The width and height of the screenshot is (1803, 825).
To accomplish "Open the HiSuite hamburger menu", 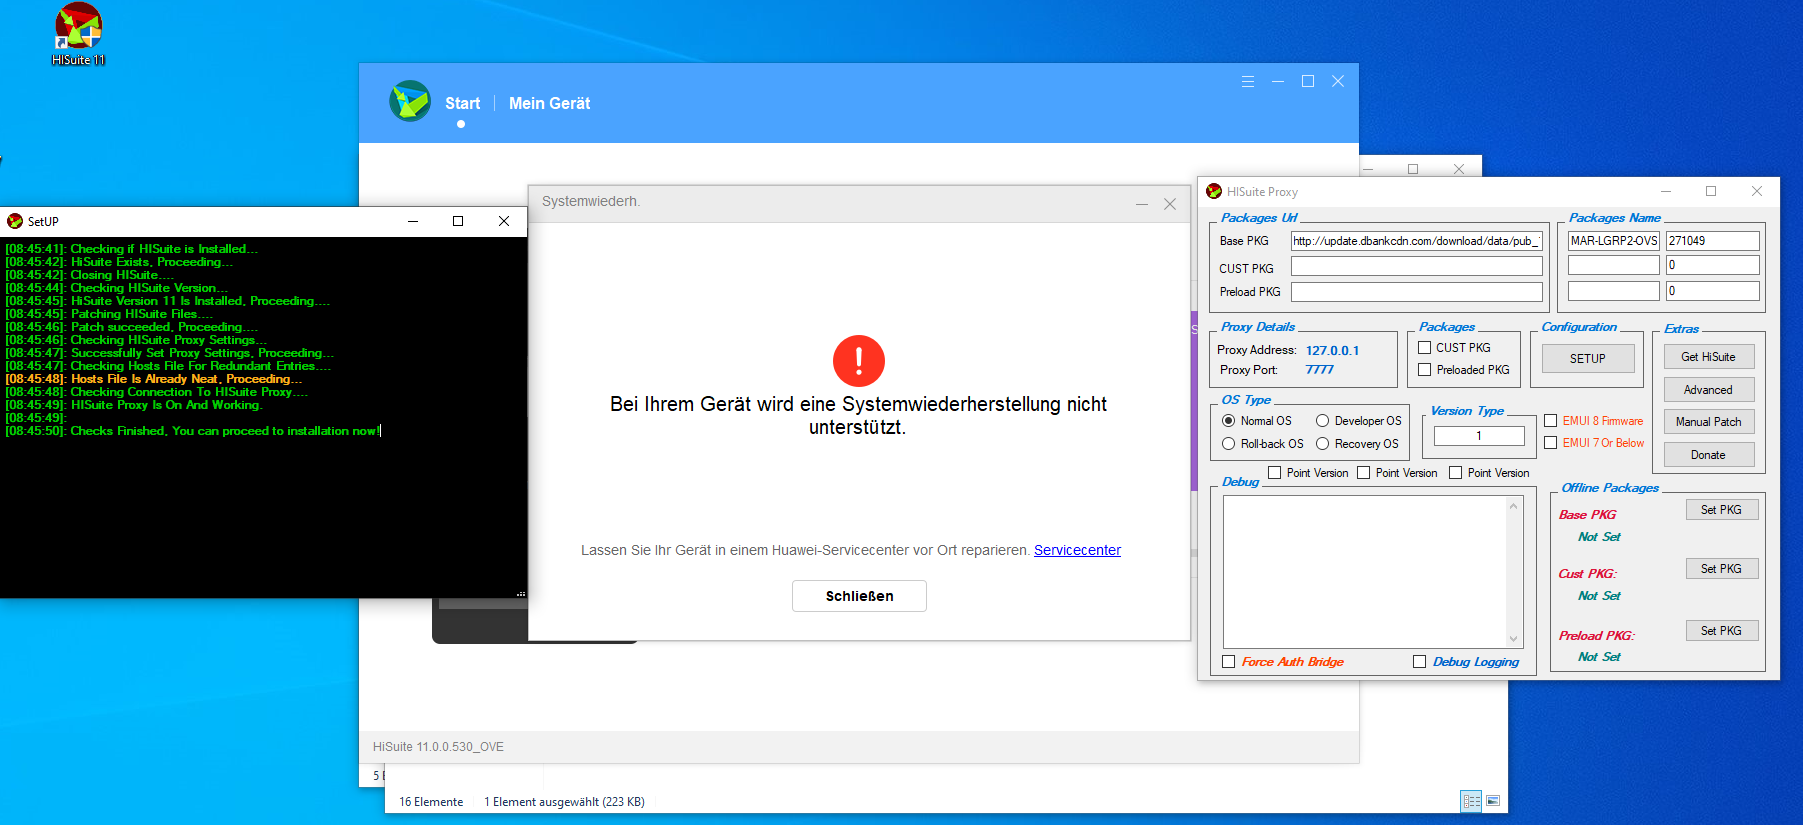I will click(x=1248, y=82).
